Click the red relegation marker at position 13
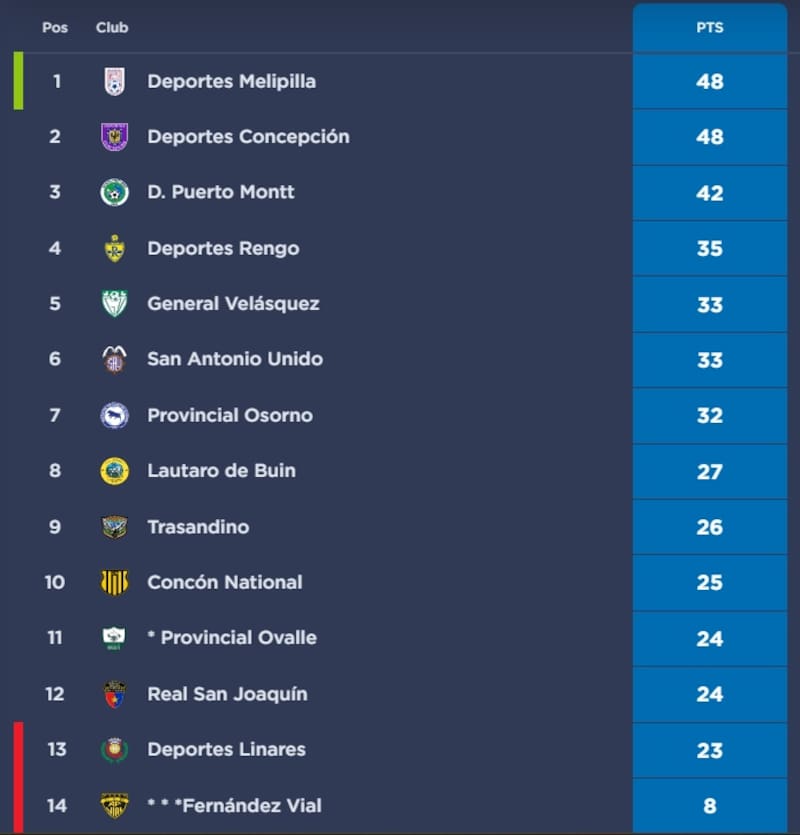 click(19, 750)
